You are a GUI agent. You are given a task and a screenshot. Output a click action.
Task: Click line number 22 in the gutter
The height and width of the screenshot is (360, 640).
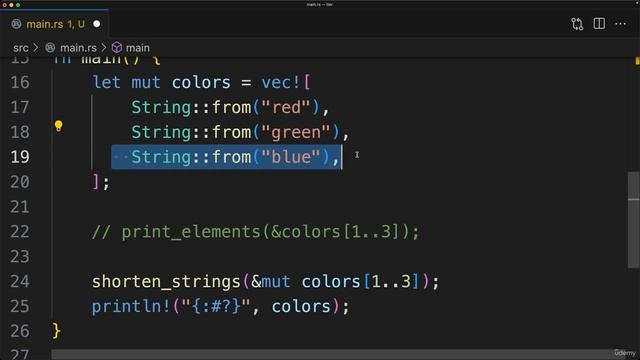[x=20, y=232]
